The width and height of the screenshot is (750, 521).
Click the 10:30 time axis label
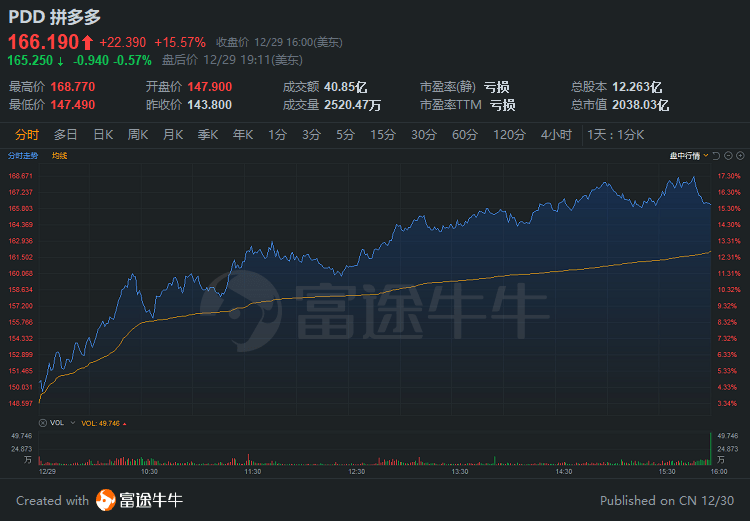[x=149, y=472]
